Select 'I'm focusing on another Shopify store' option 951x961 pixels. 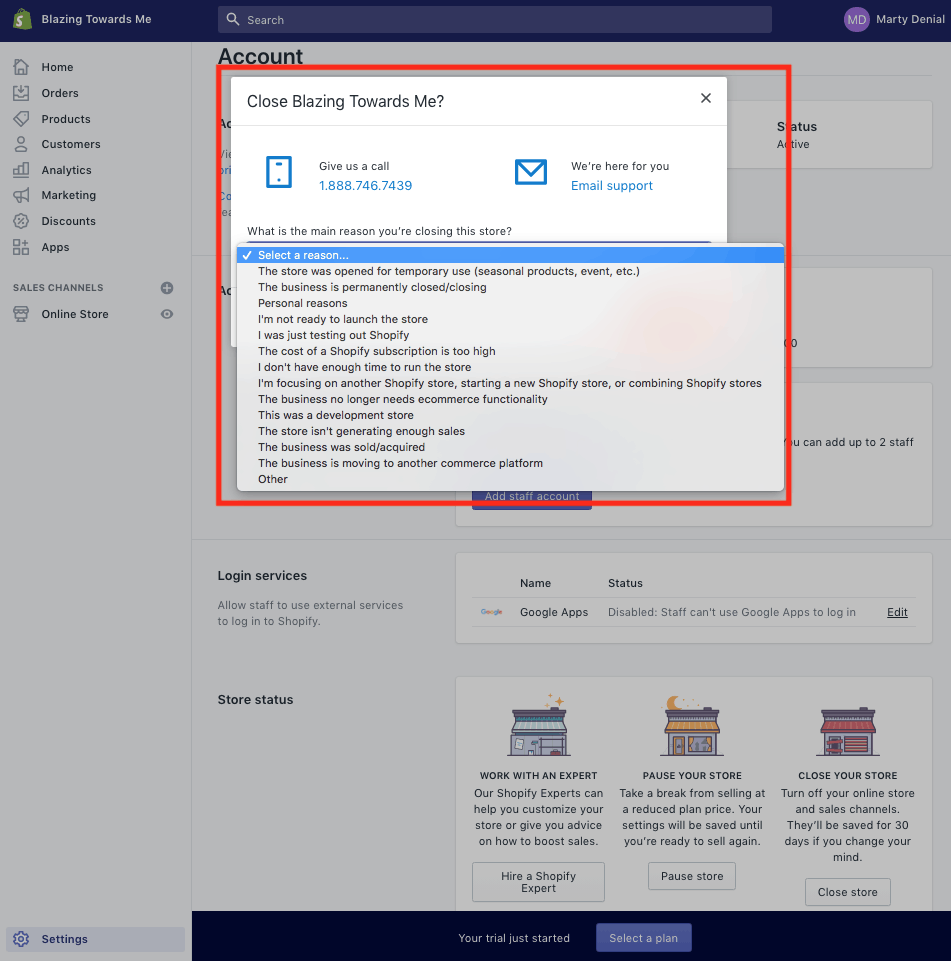510,383
